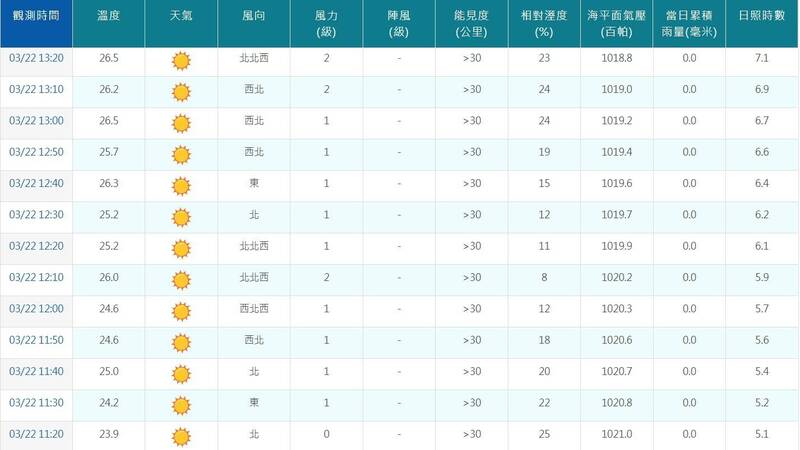Screen dimensions: 800x450
Task: Click the sunny icon for 03/22 12:40
Action: (181, 186)
